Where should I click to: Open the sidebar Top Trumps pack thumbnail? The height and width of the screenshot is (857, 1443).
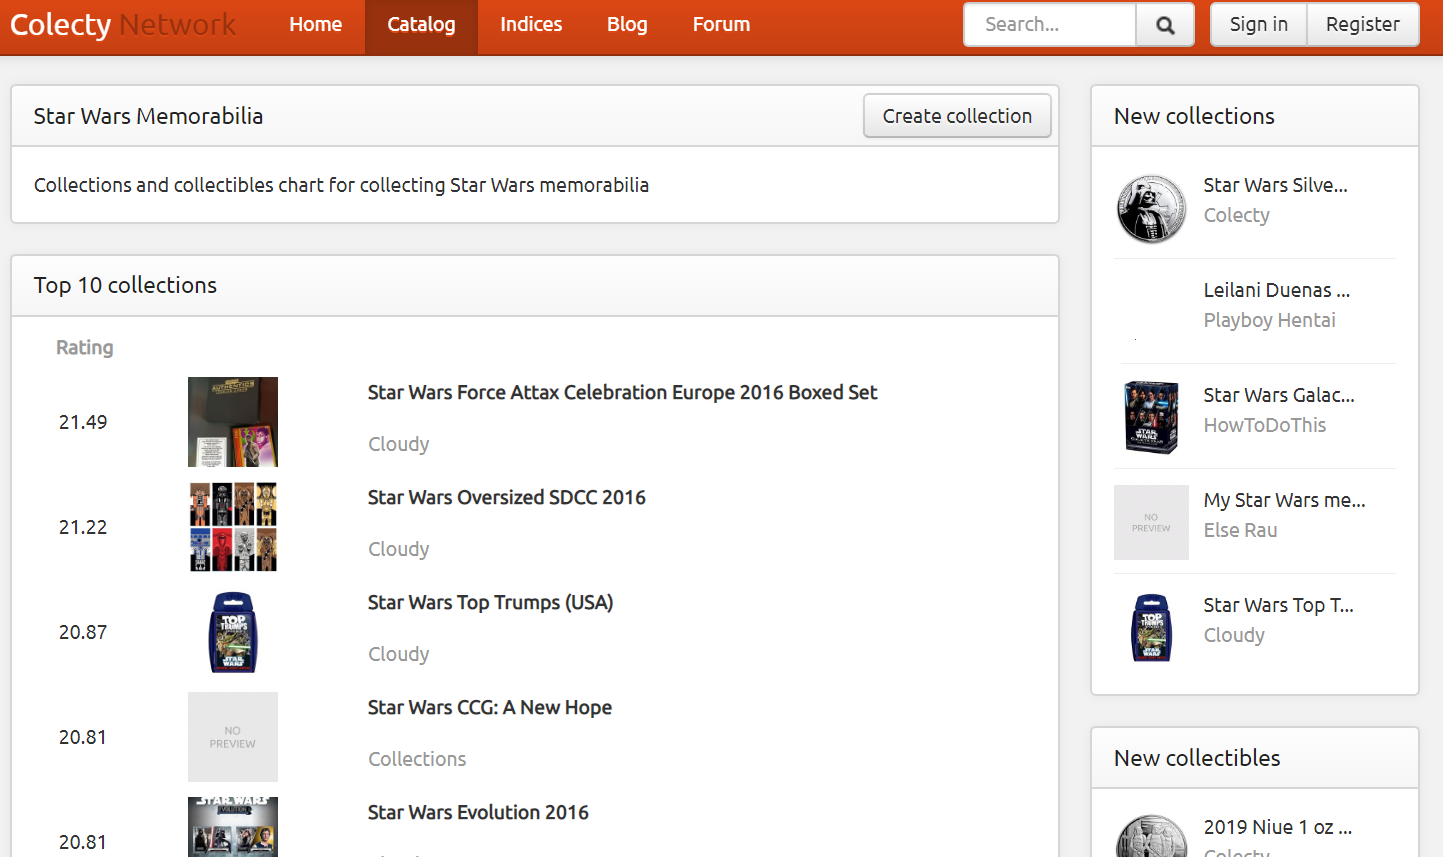point(1151,628)
